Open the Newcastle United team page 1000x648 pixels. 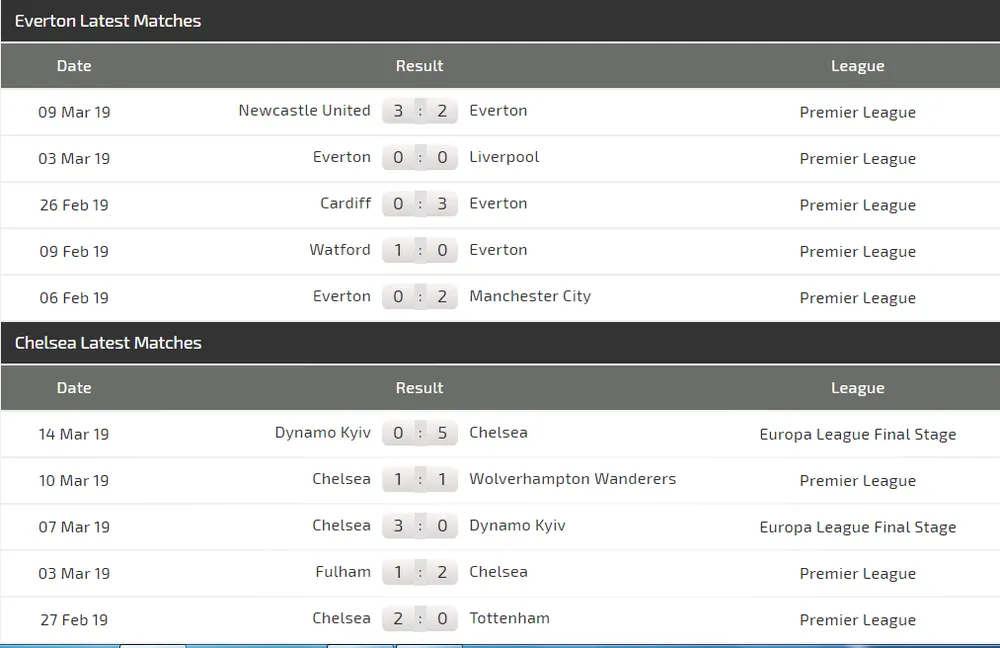tap(304, 111)
